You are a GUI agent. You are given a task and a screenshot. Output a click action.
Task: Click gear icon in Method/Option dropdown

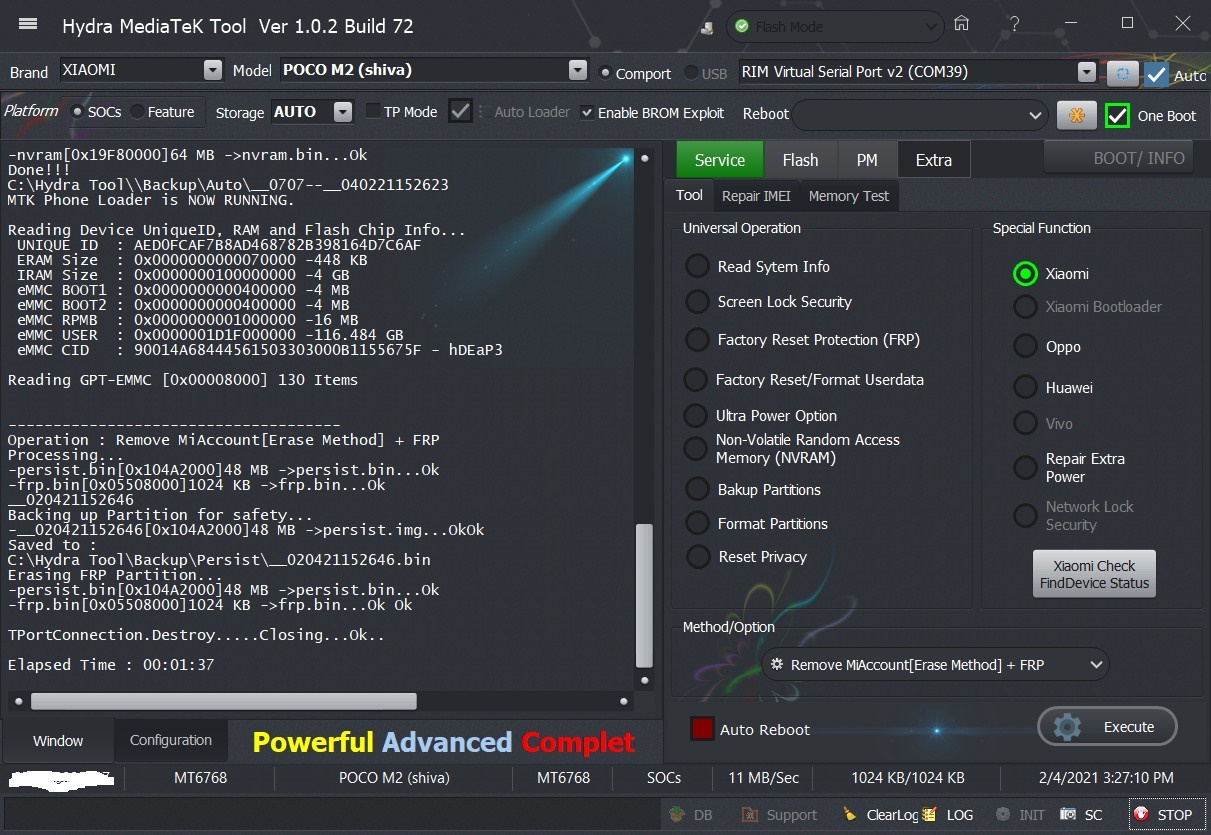pyautogui.click(x=777, y=665)
